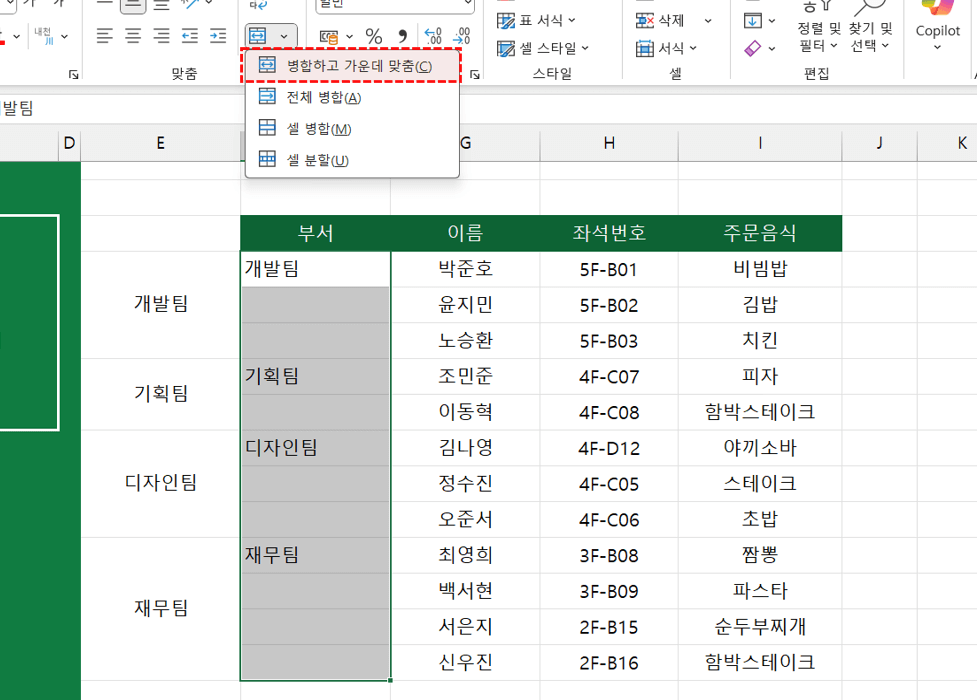Click the align left icon
Viewport: 977px width, 700px height.
(x=104, y=37)
